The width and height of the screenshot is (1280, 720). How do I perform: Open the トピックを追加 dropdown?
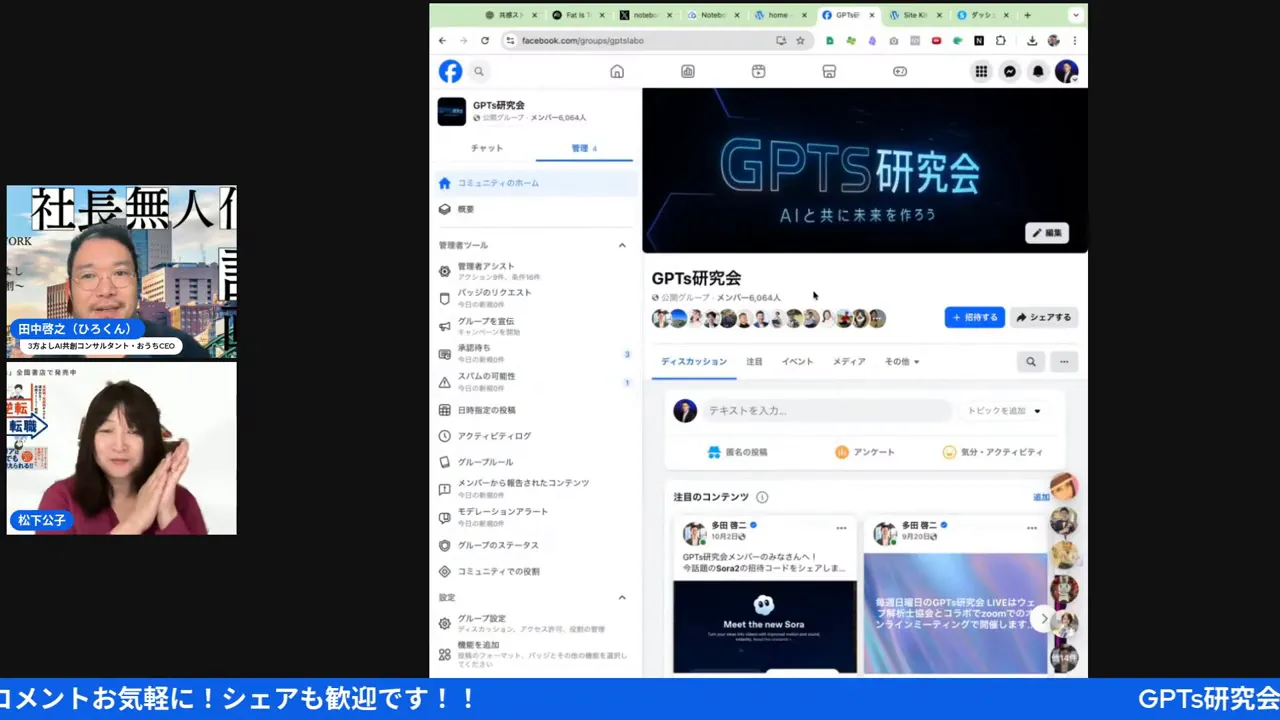pos(1003,410)
